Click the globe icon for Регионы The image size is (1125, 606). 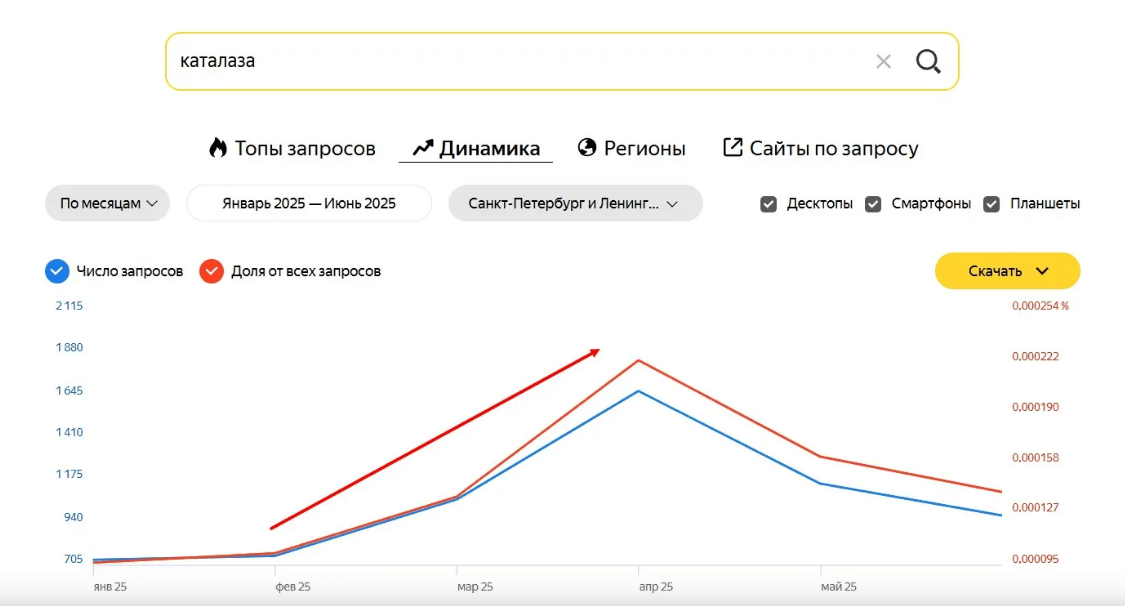(587, 148)
